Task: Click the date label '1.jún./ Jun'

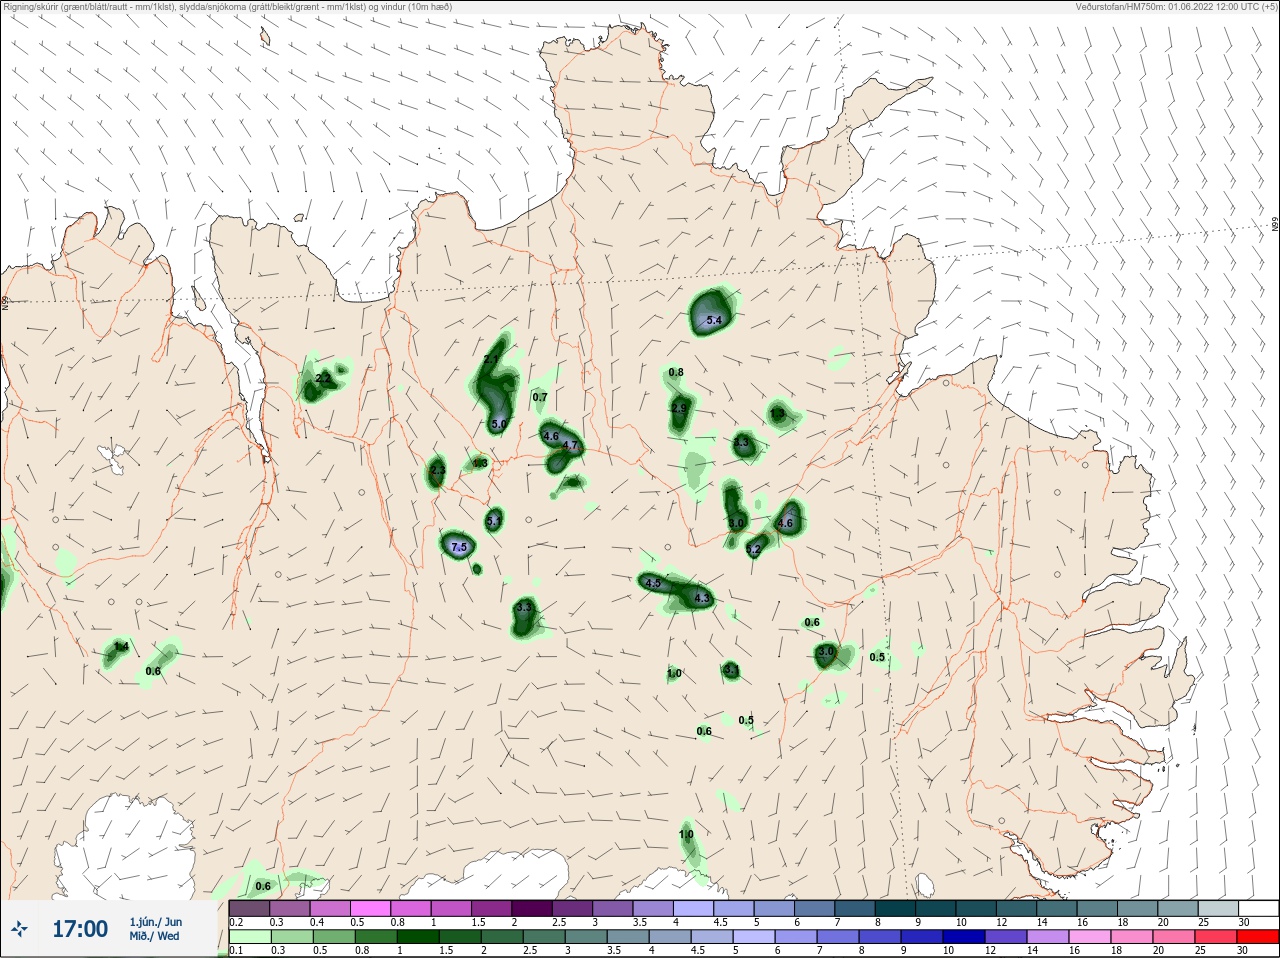Action: point(155,922)
